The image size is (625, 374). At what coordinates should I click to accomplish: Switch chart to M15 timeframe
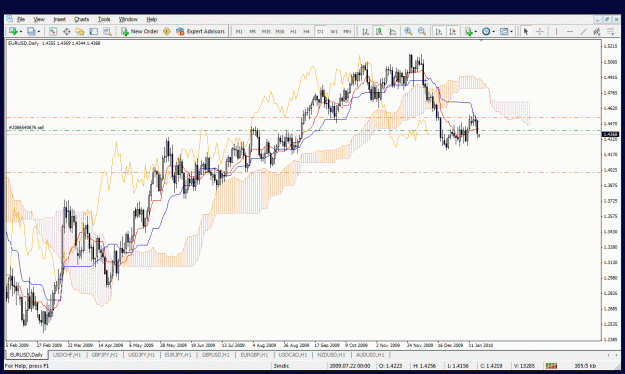266,31
